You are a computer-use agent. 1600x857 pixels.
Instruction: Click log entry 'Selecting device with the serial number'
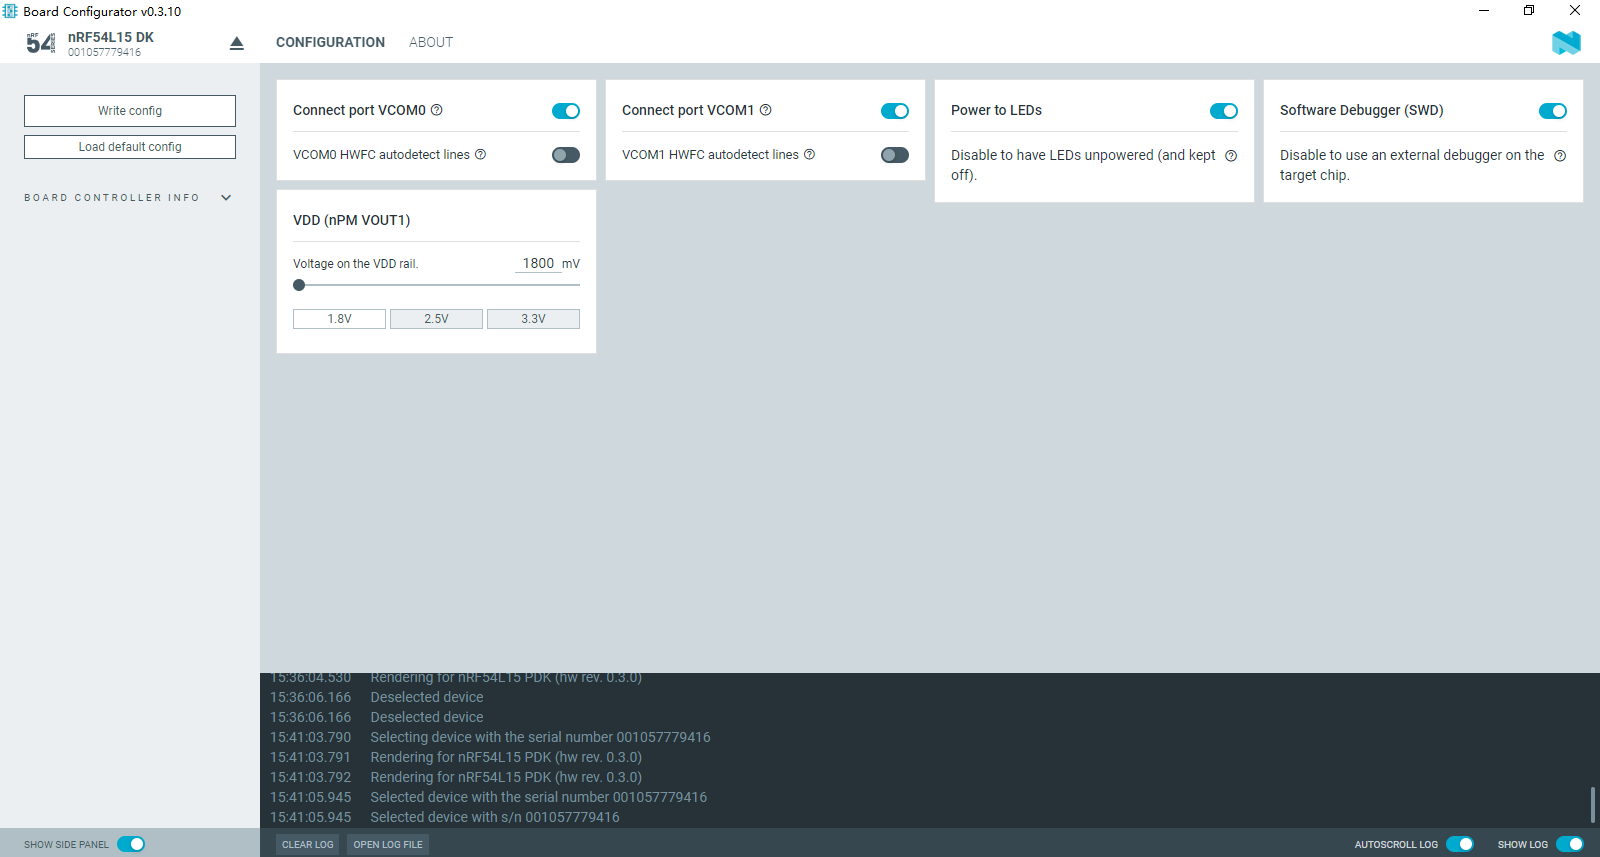540,737
